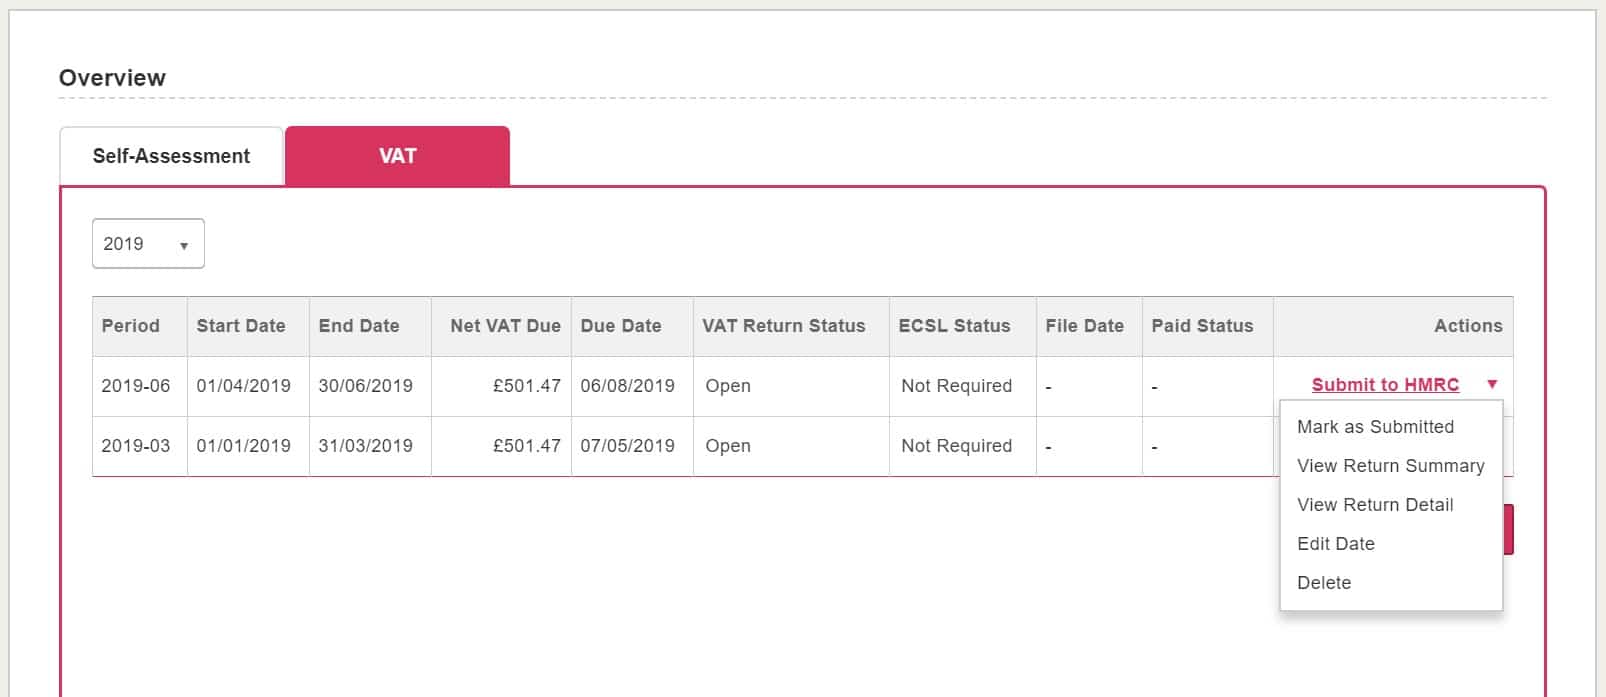Click the VAT Return Status header
The width and height of the screenshot is (1606, 697).
pyautogui.click(x=784, y=326)
